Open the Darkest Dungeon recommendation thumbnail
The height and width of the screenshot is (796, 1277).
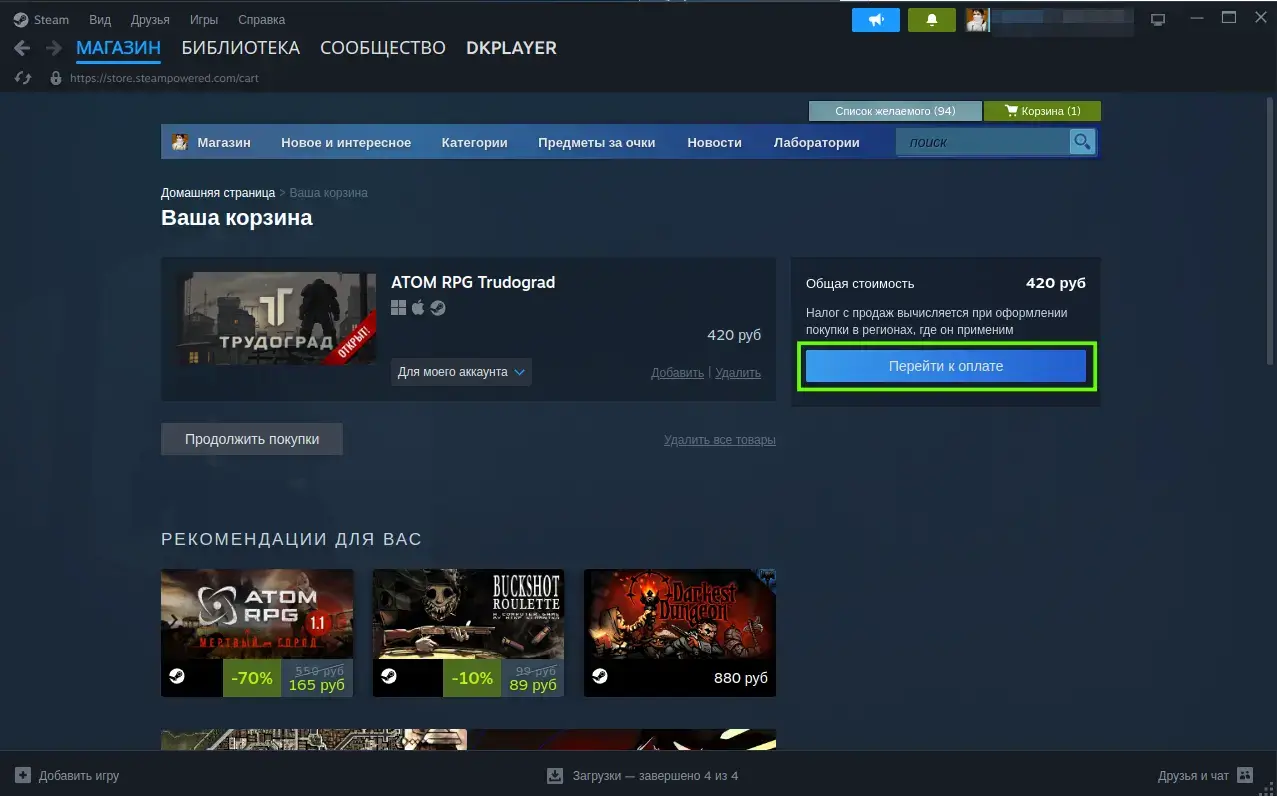[680, 614]
